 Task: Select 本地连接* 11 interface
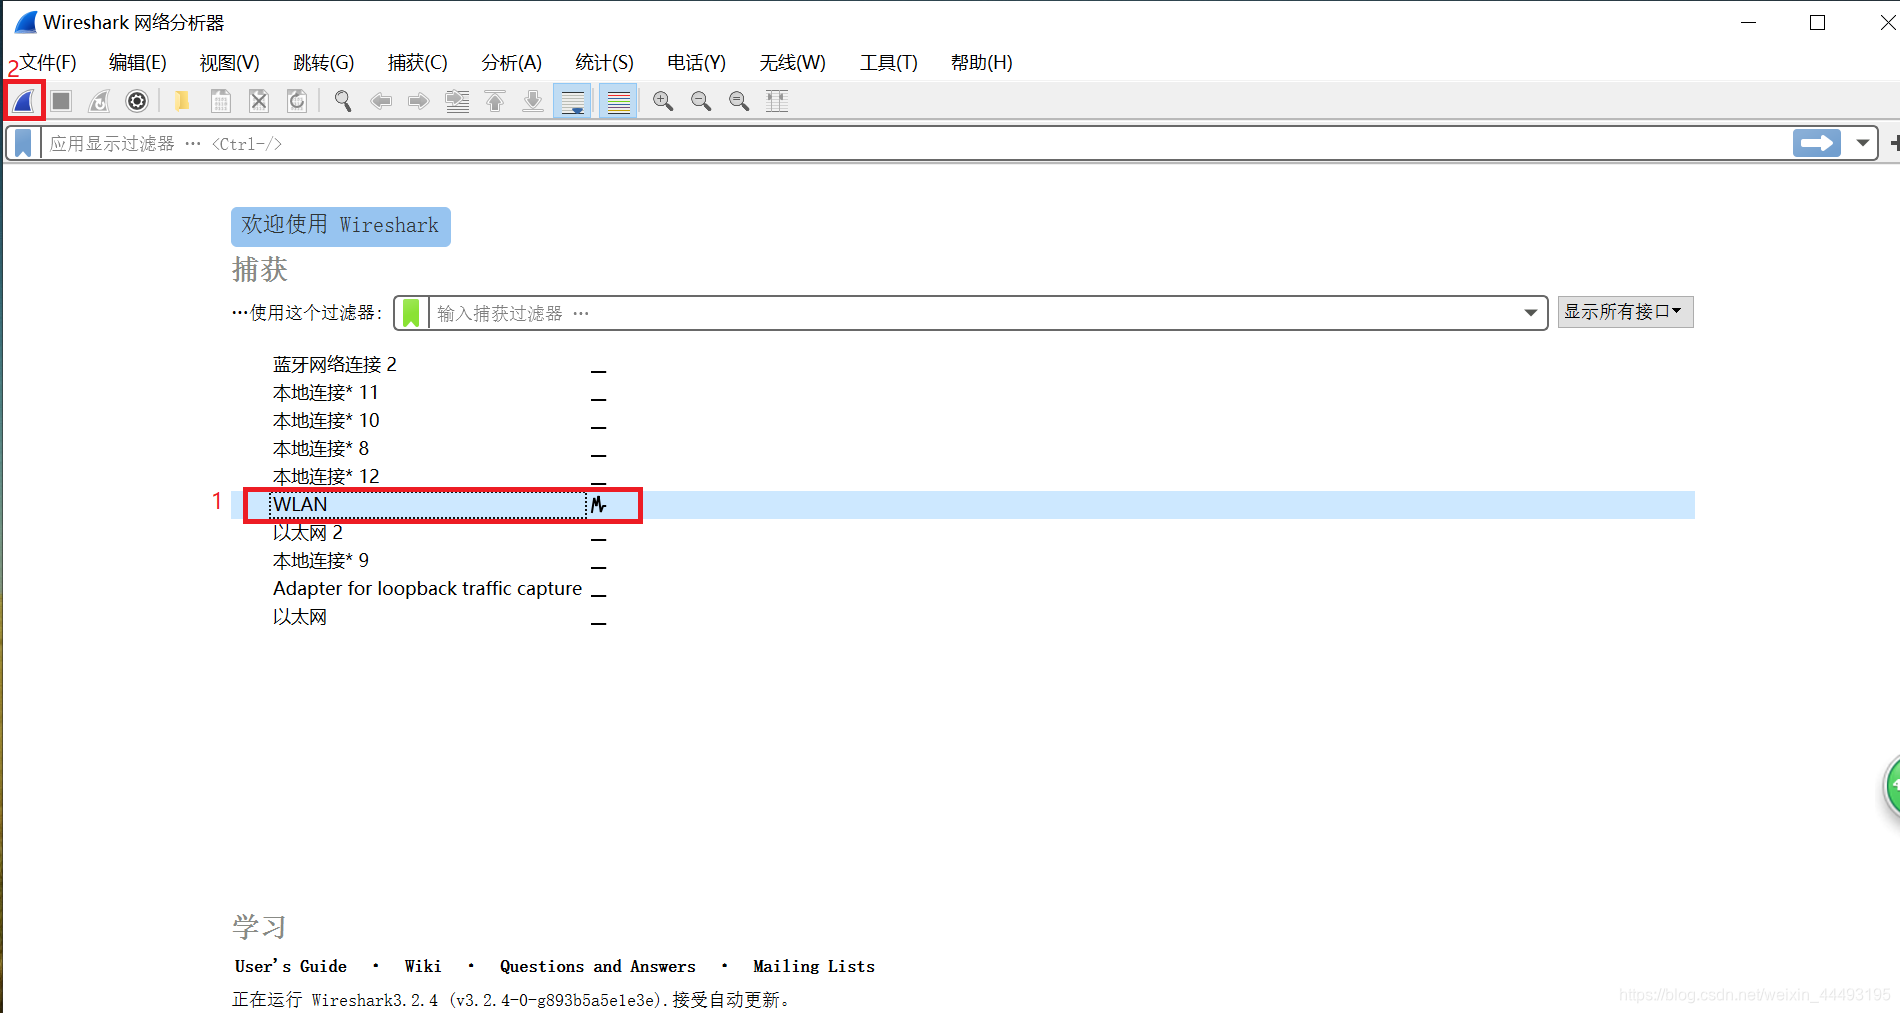326,392
